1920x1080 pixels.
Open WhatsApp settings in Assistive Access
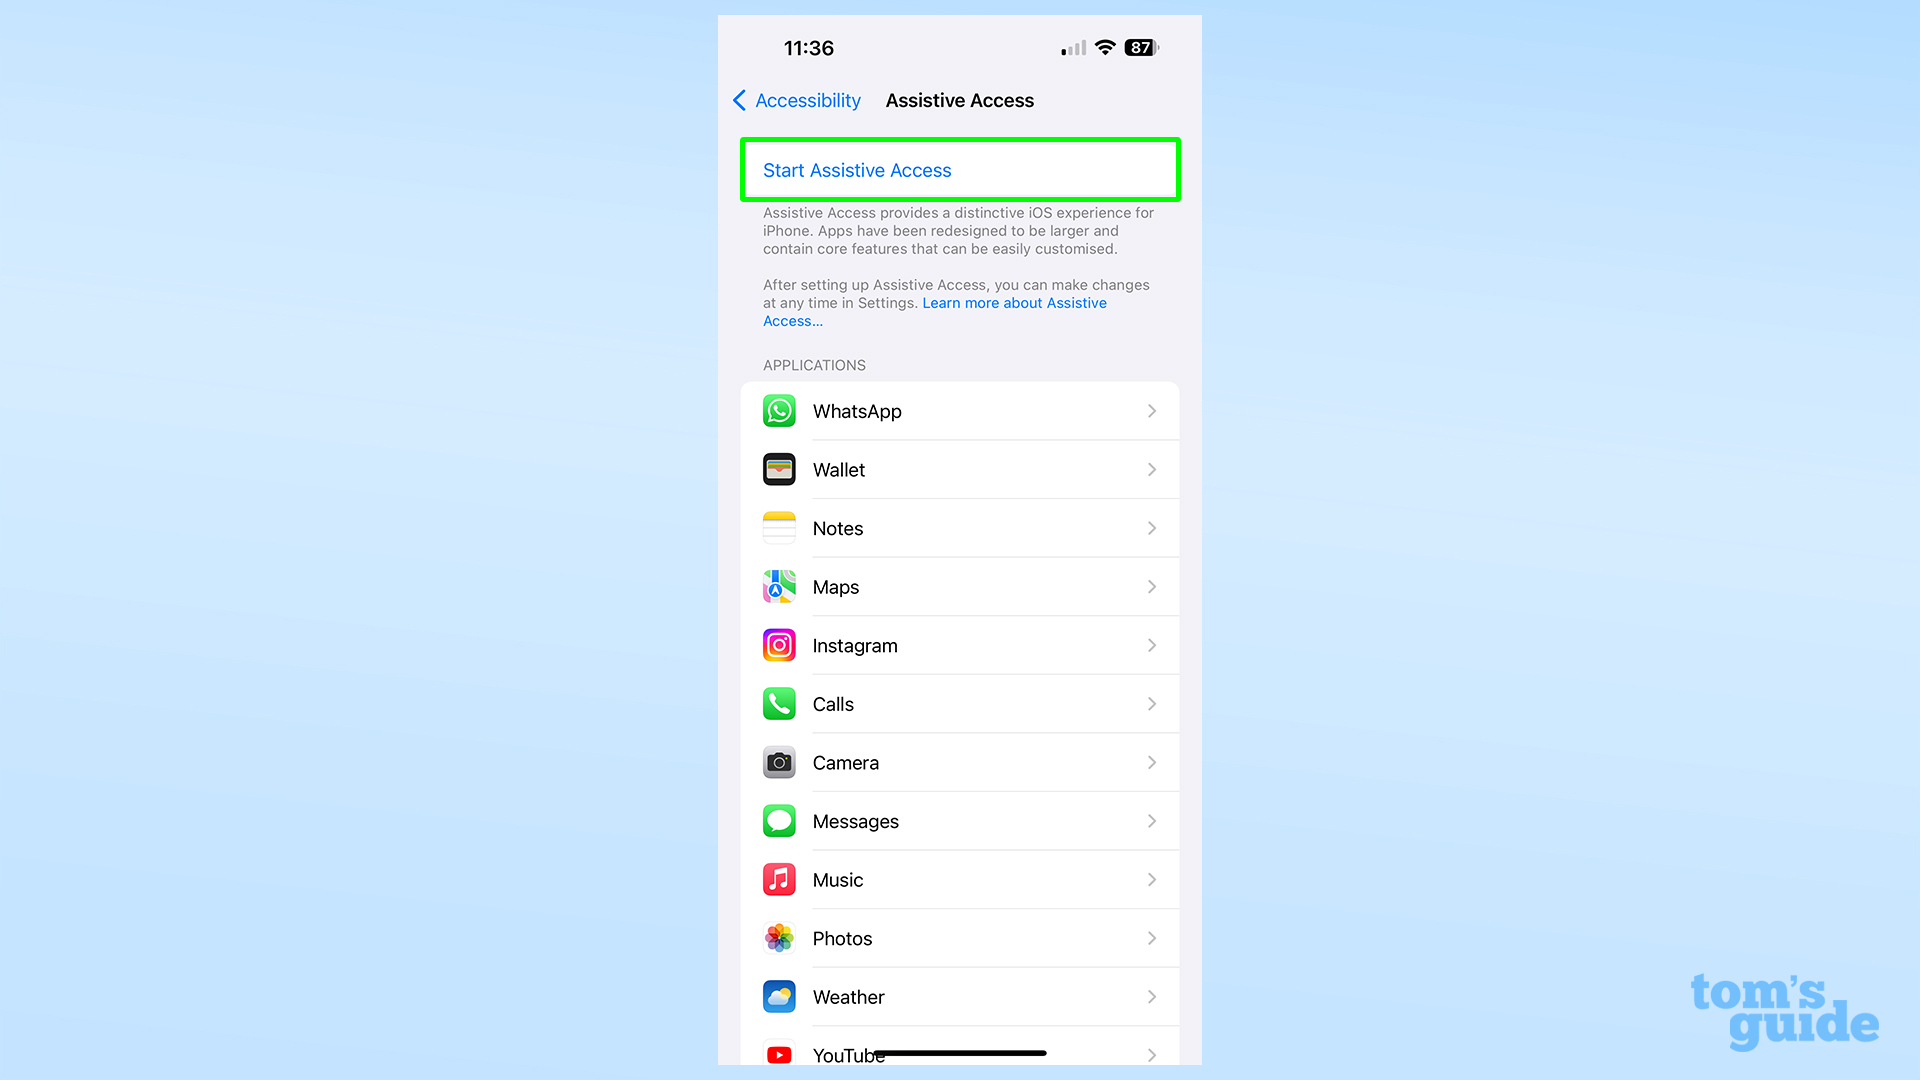pyautogui.click(x=959, y=410)
